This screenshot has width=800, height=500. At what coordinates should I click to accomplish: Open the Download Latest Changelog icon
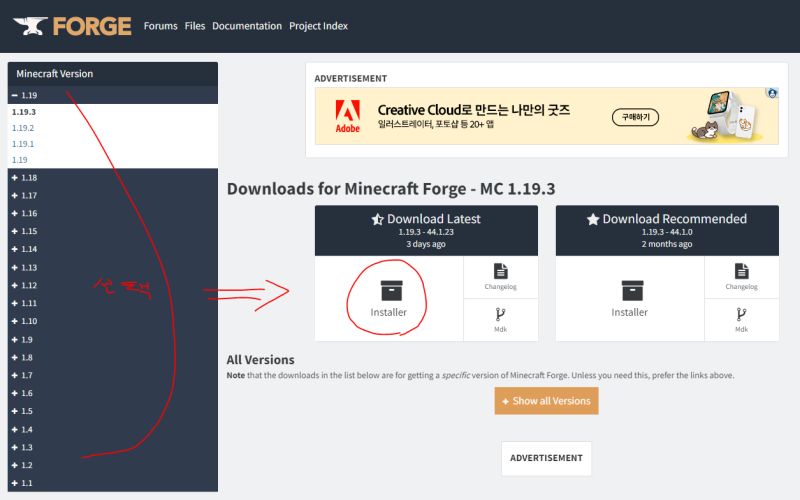tap(501, 271)
